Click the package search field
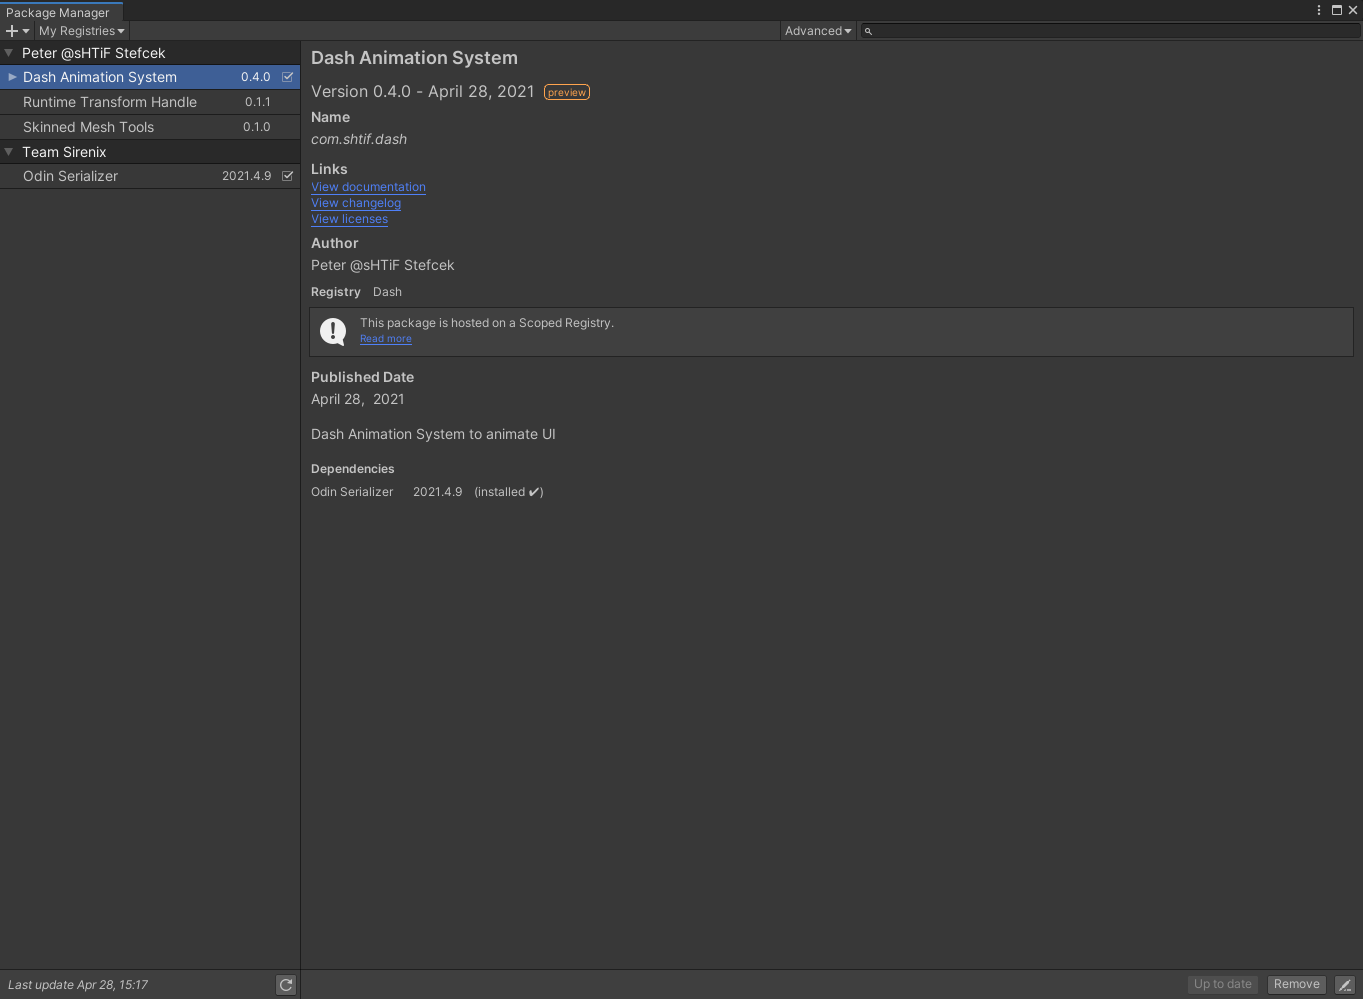The height and width of the screenshot is (999, 1363). [1110, 31]
